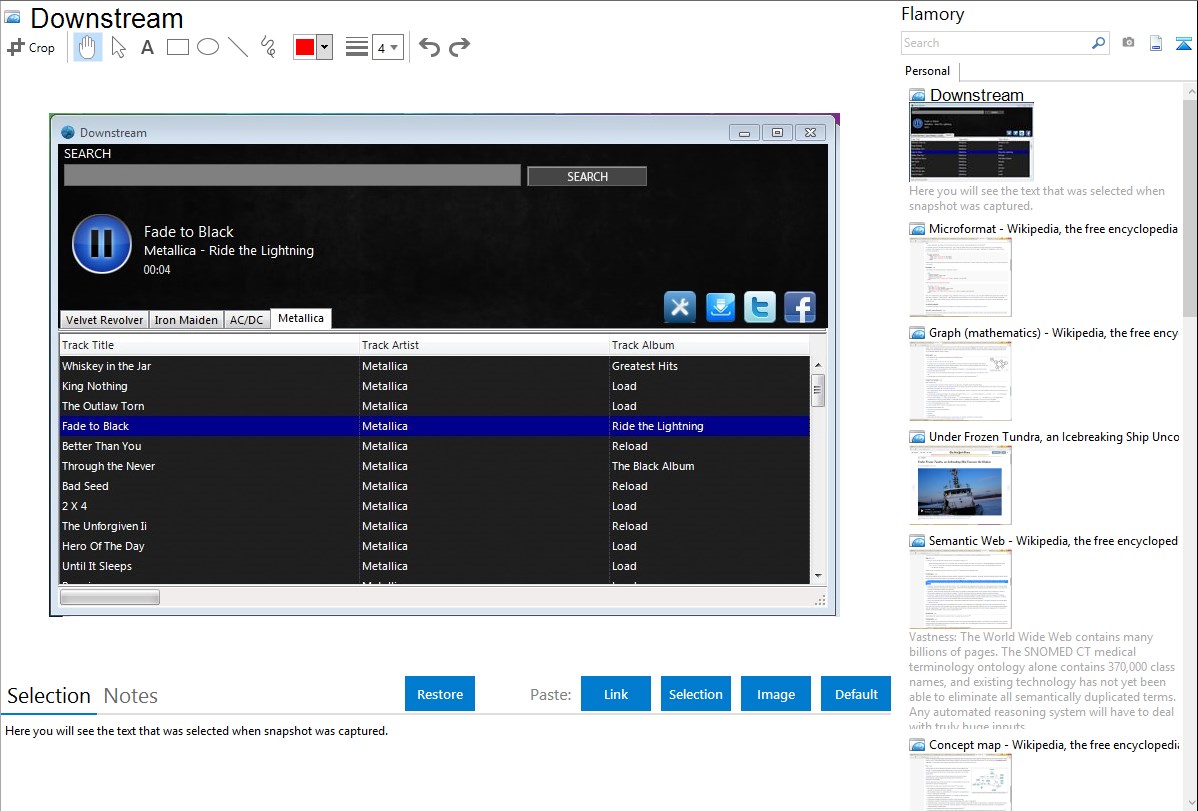The image size is (1198, 811).
Task: Sort by Track Artist column header
Action: click(484, 345)
